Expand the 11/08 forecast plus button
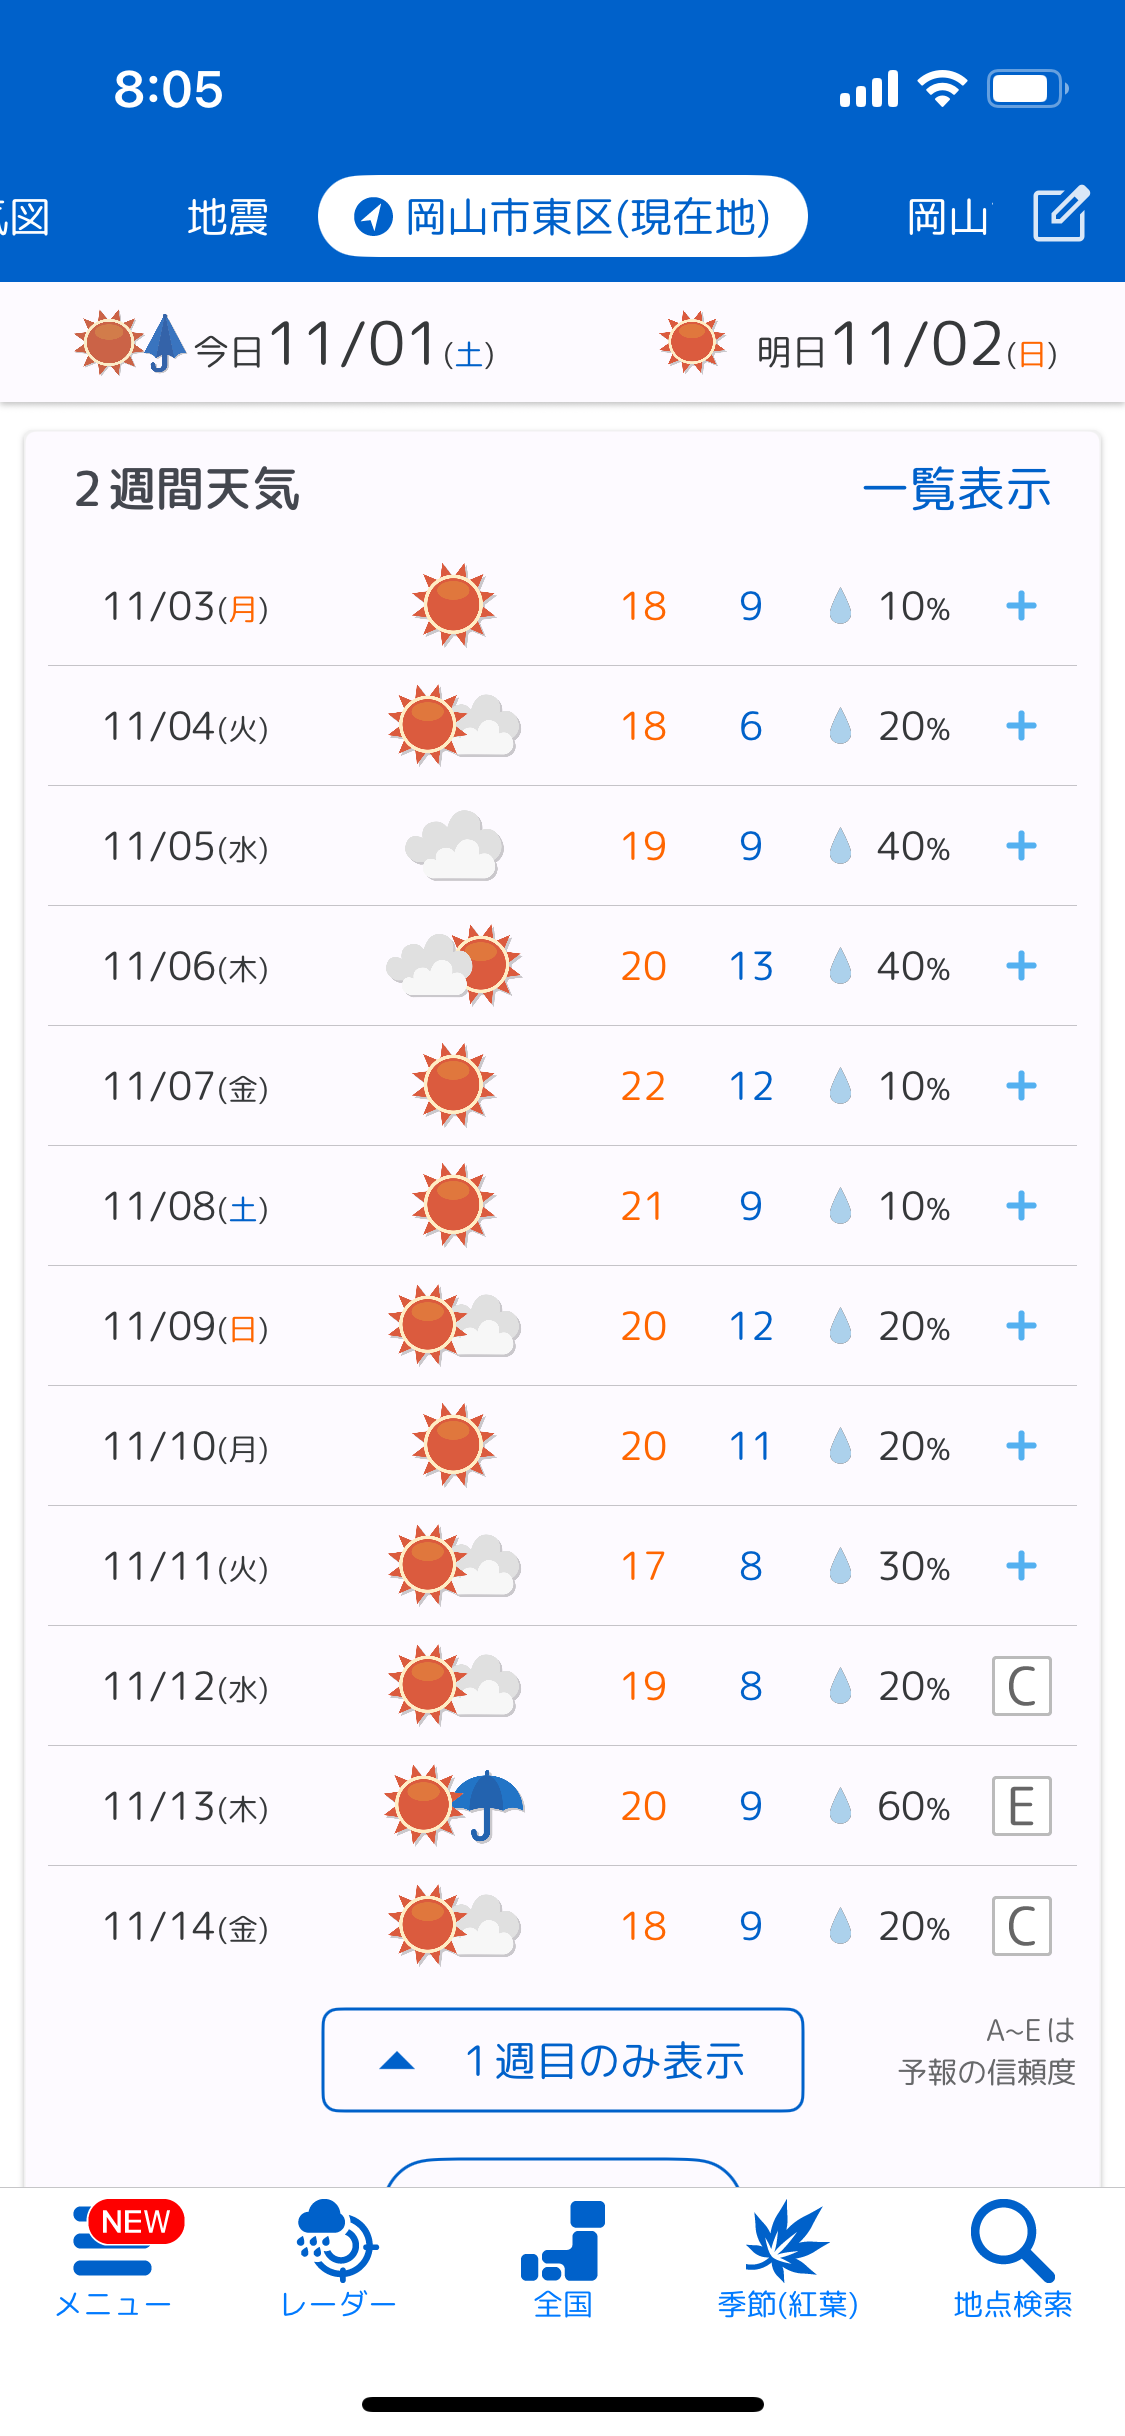The height and width of the screenshot is (2436, 1125). coord(1021,1206)
